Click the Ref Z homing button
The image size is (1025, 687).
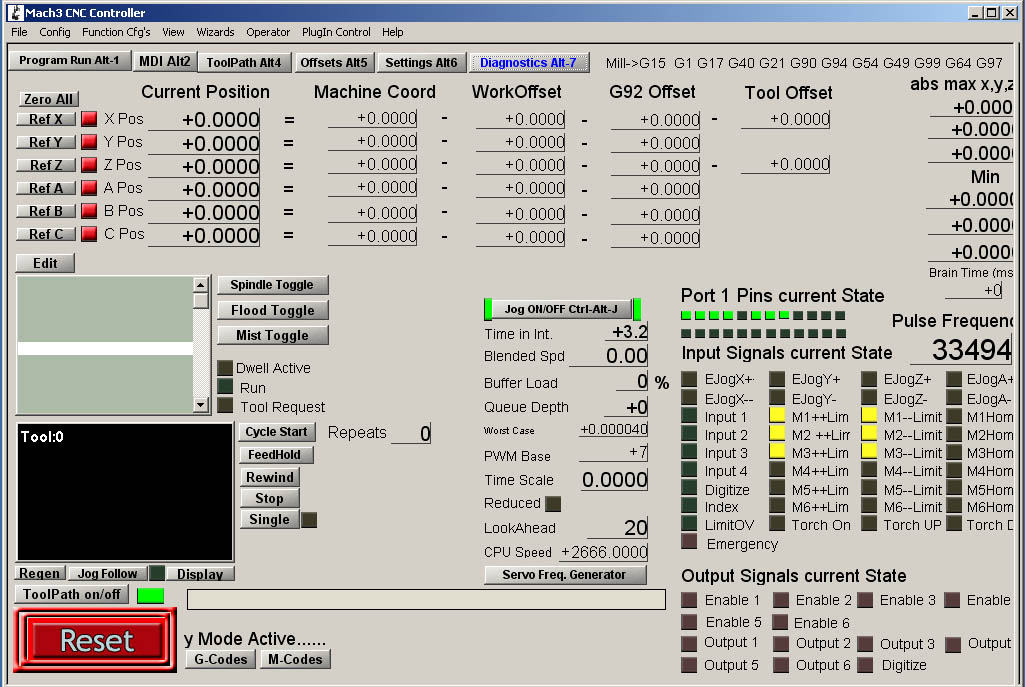[46, 165]
